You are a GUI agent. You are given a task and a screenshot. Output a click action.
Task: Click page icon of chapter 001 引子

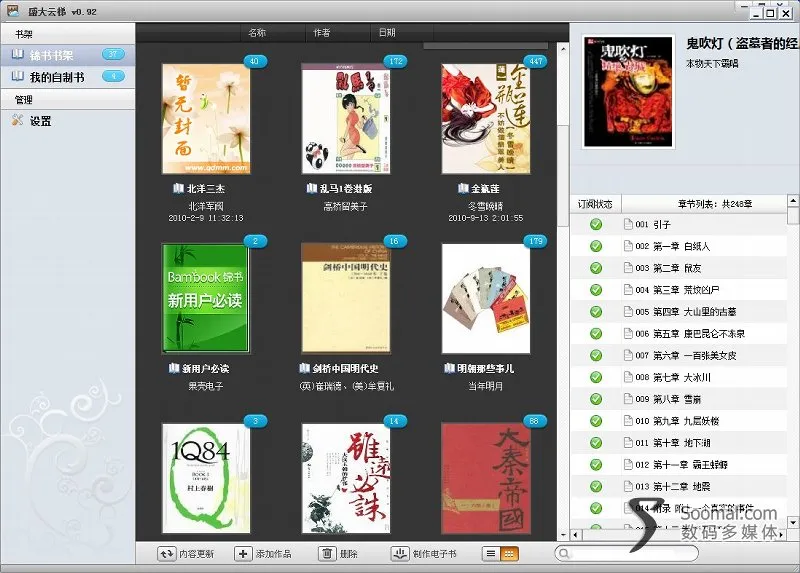(x=628, y=224)
